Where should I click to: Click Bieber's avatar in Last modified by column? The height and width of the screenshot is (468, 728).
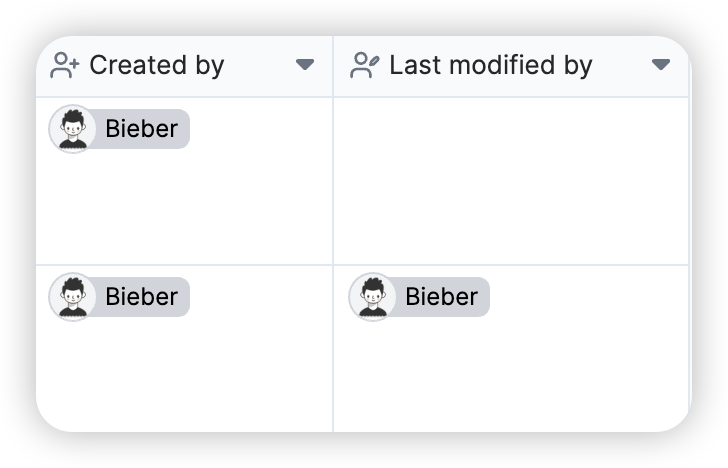(372, 297)
